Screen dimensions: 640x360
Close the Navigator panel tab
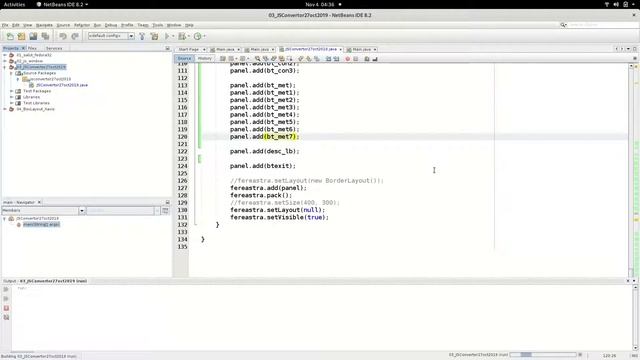(x=39, y=202)
